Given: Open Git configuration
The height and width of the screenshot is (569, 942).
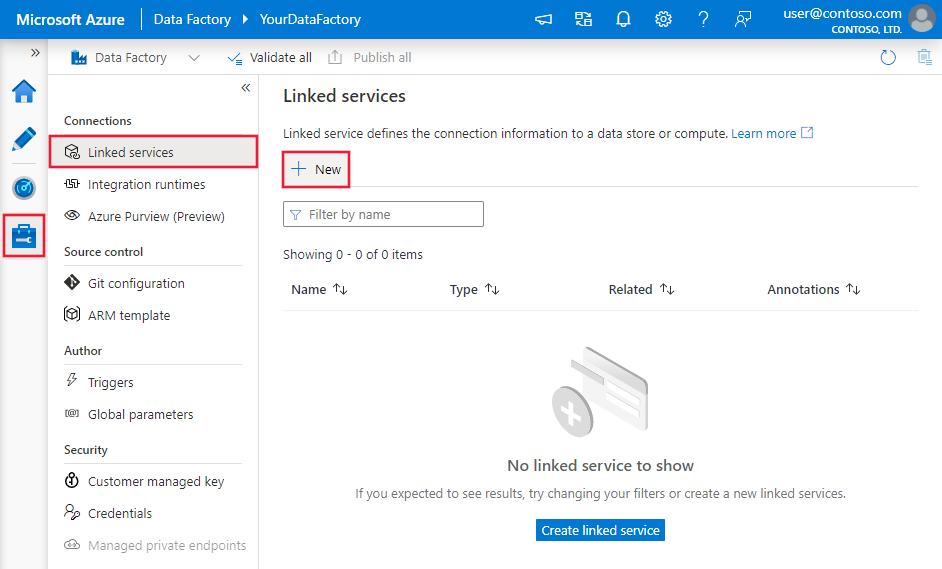Looking at the screenshot, I should (x=136, y=284).
